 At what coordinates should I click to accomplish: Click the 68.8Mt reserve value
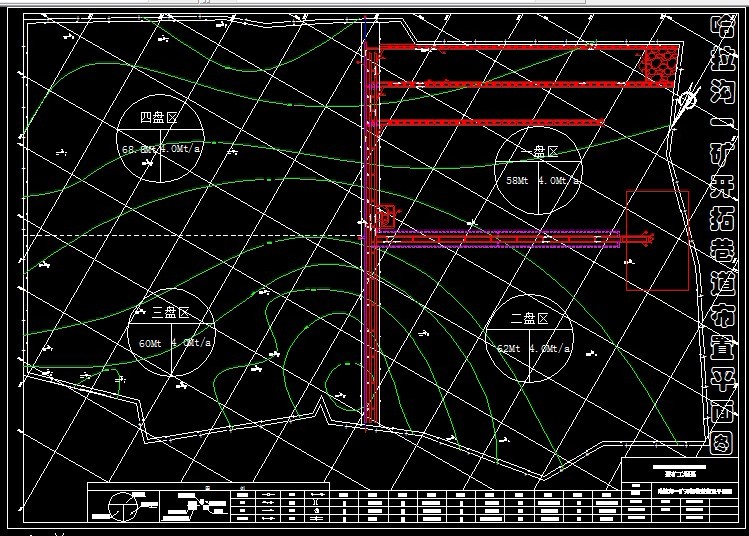tap(139, 149)
